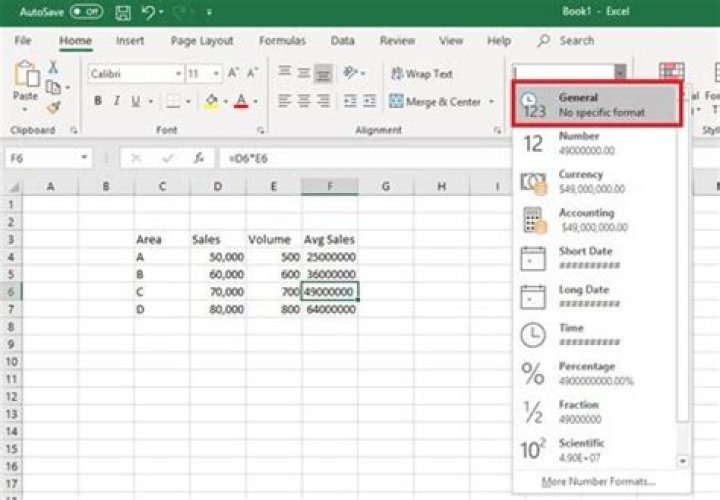The width and height of the screenshot is (720, 500).
Task: Open the Font group dialog launcher
Action: point(260,130)
